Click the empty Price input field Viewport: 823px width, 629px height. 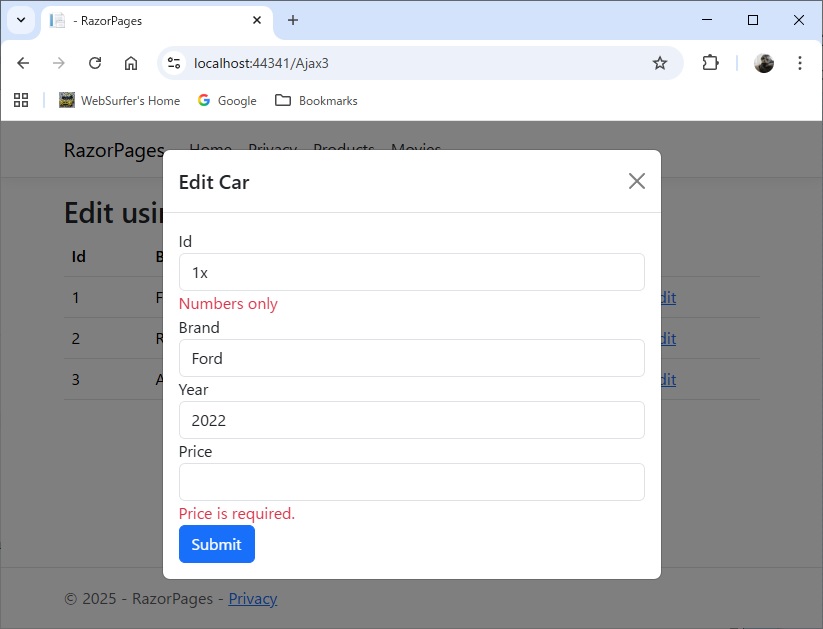pos(412,482)
